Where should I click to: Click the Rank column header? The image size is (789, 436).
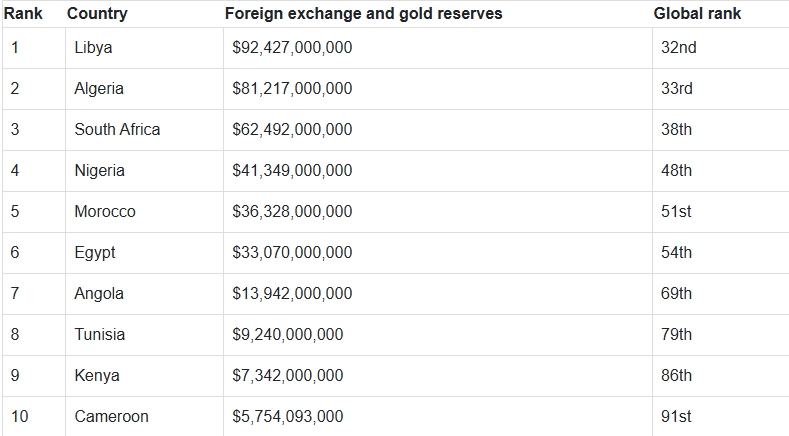pos(22,14)
